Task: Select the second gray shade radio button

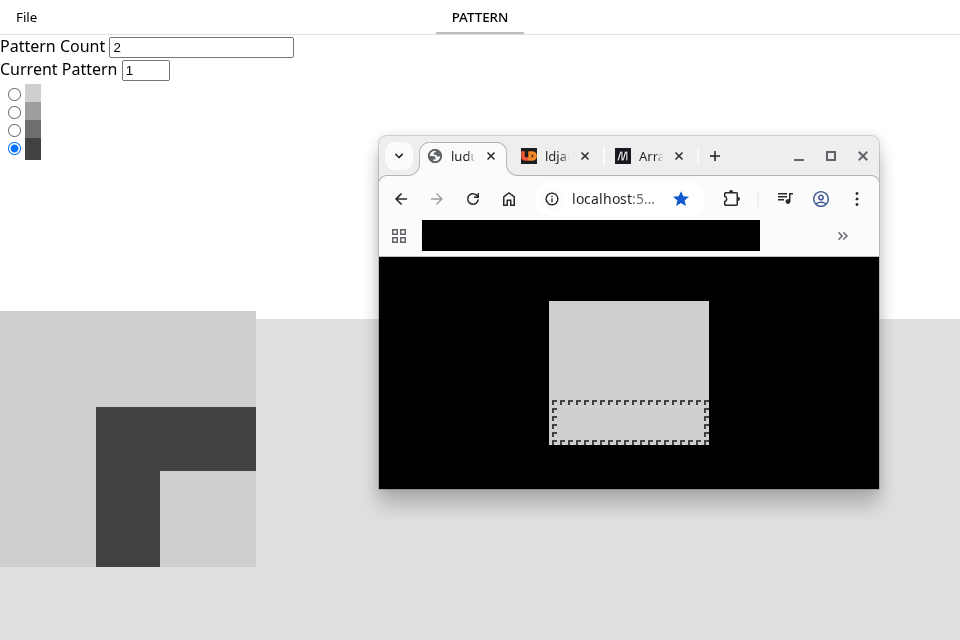Action: (x=15, y=112)
